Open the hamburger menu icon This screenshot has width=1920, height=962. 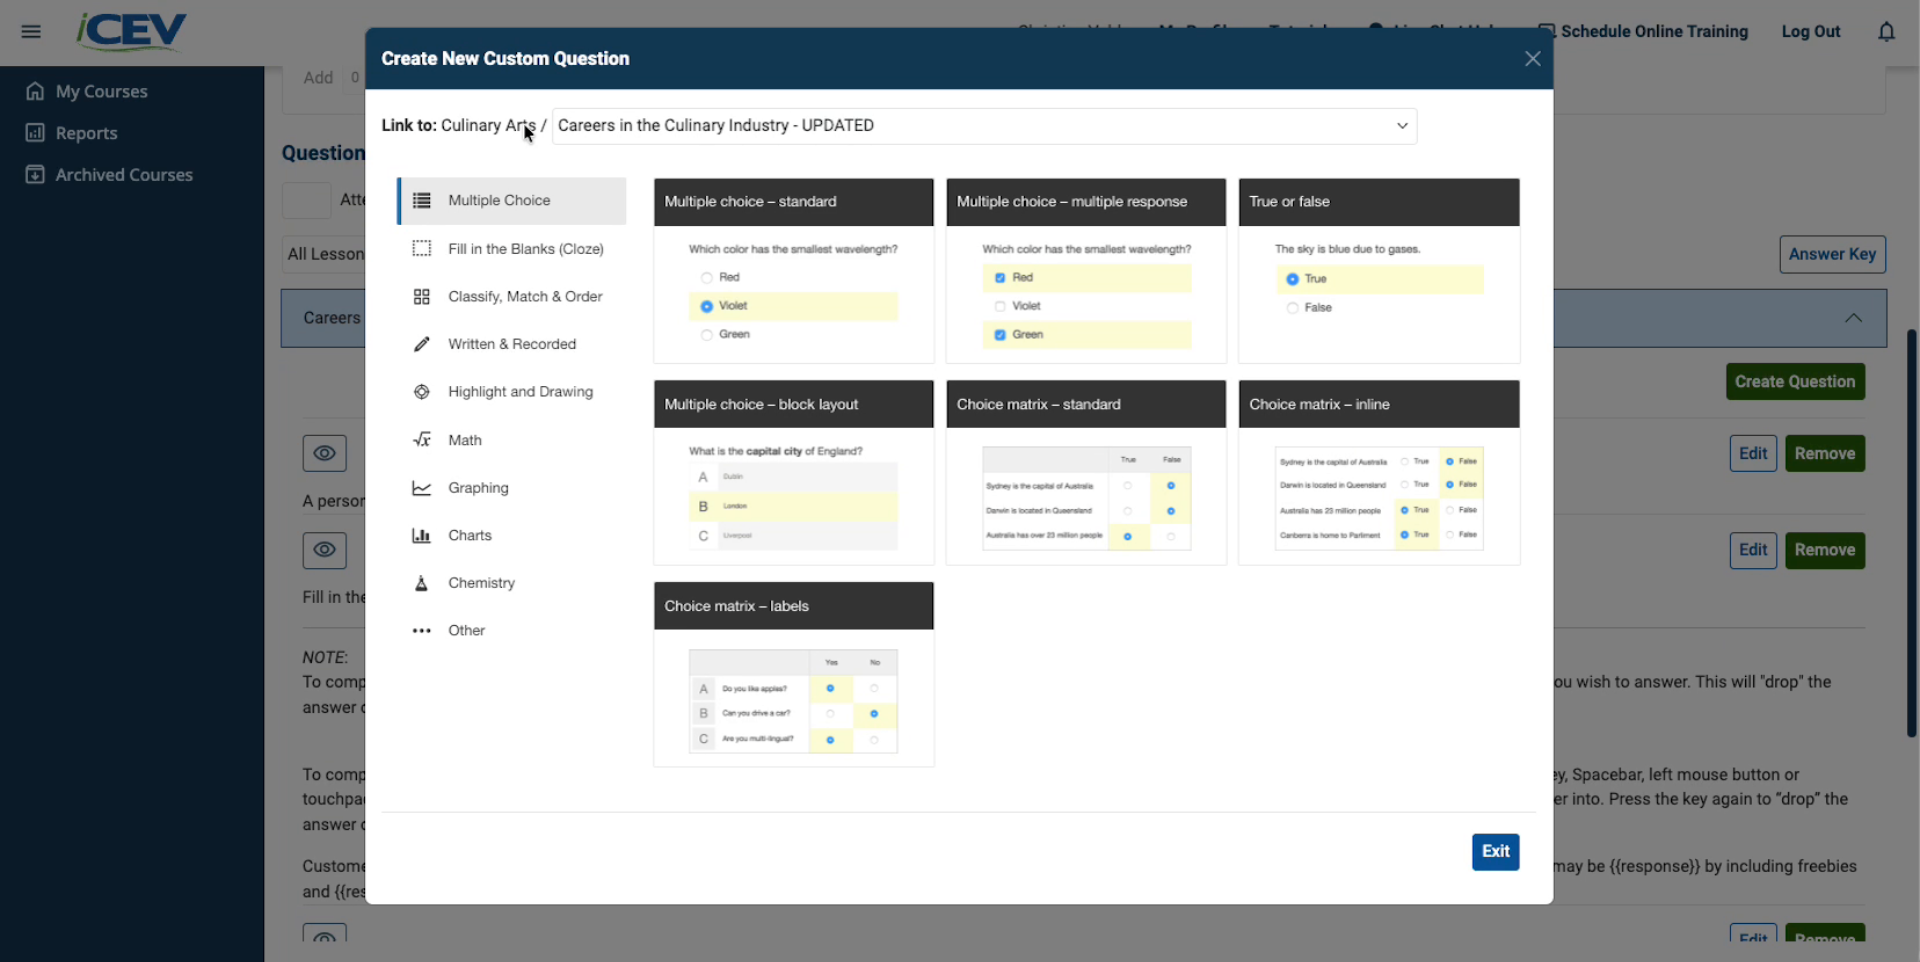point(31,32)
